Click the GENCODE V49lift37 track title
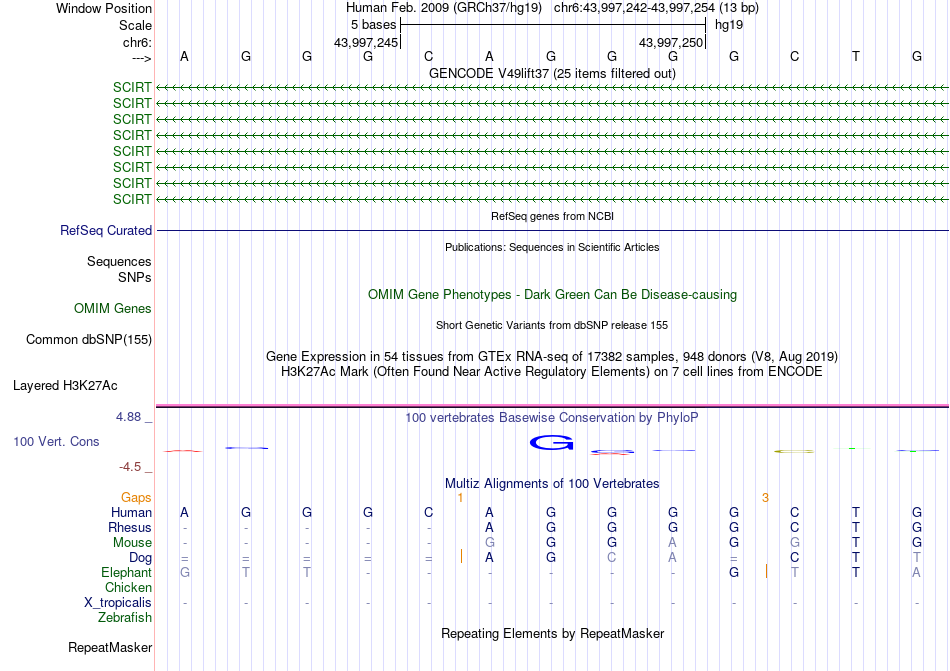950x671 pixels. coord(553,74)
